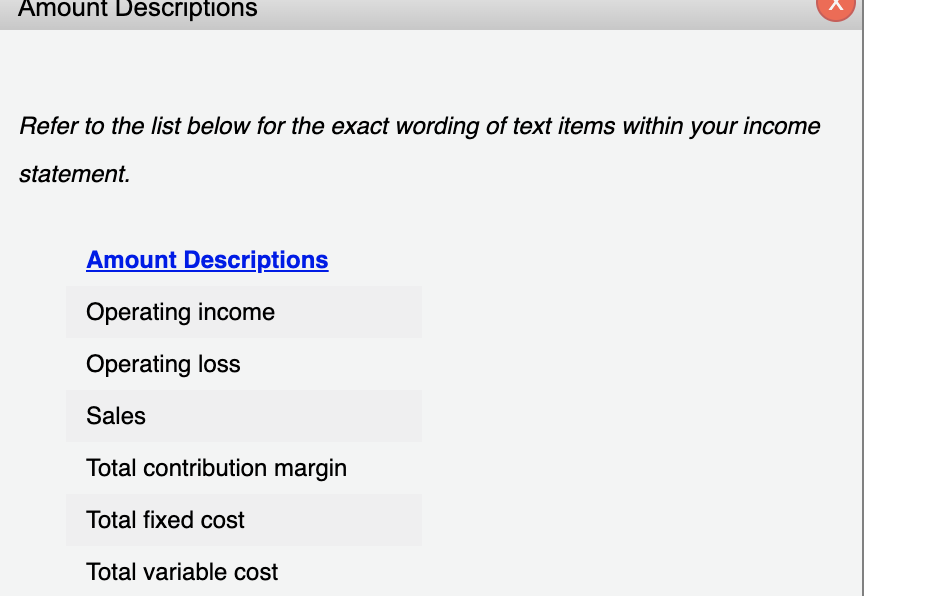Click the Amount Descriptions title bar
Screen dimensions: 940x596
click(x=137, y=12)
